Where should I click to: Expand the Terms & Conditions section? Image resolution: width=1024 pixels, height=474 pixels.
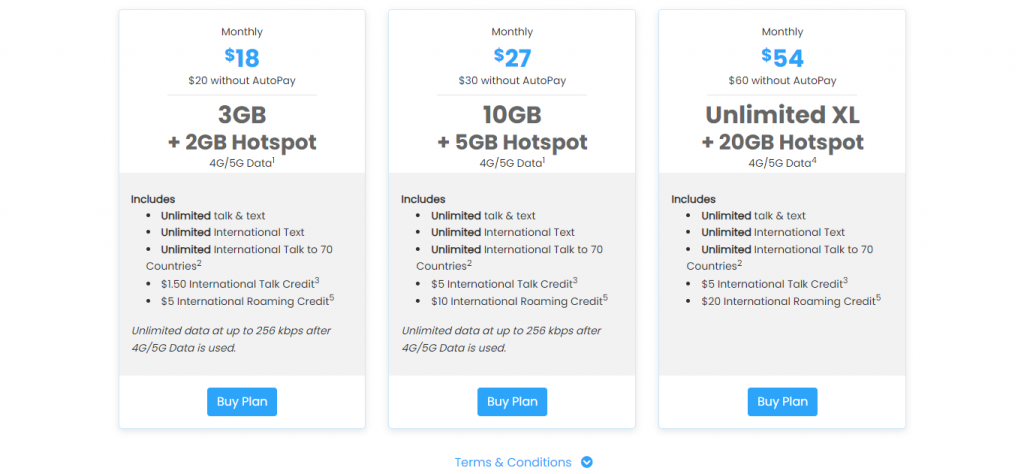513,462
